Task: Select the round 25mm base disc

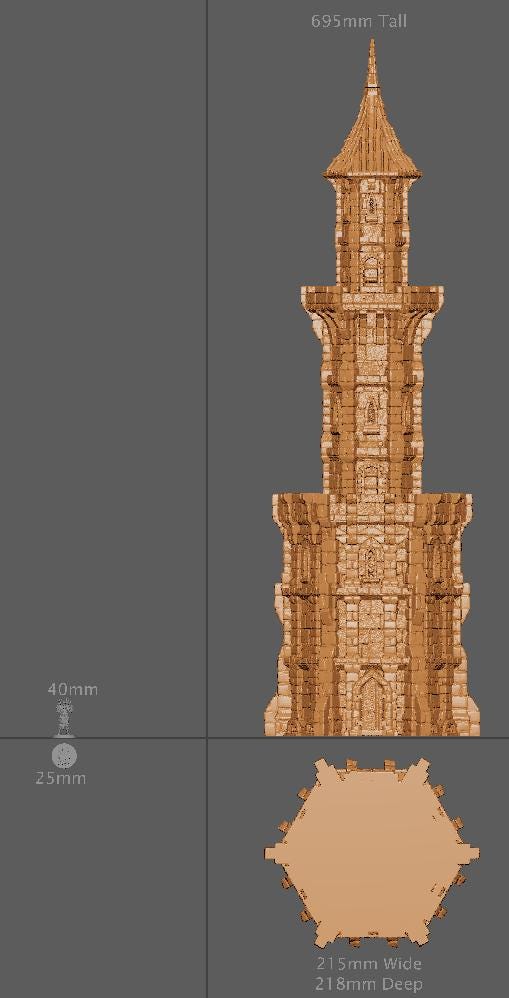Action: point(64,756)
